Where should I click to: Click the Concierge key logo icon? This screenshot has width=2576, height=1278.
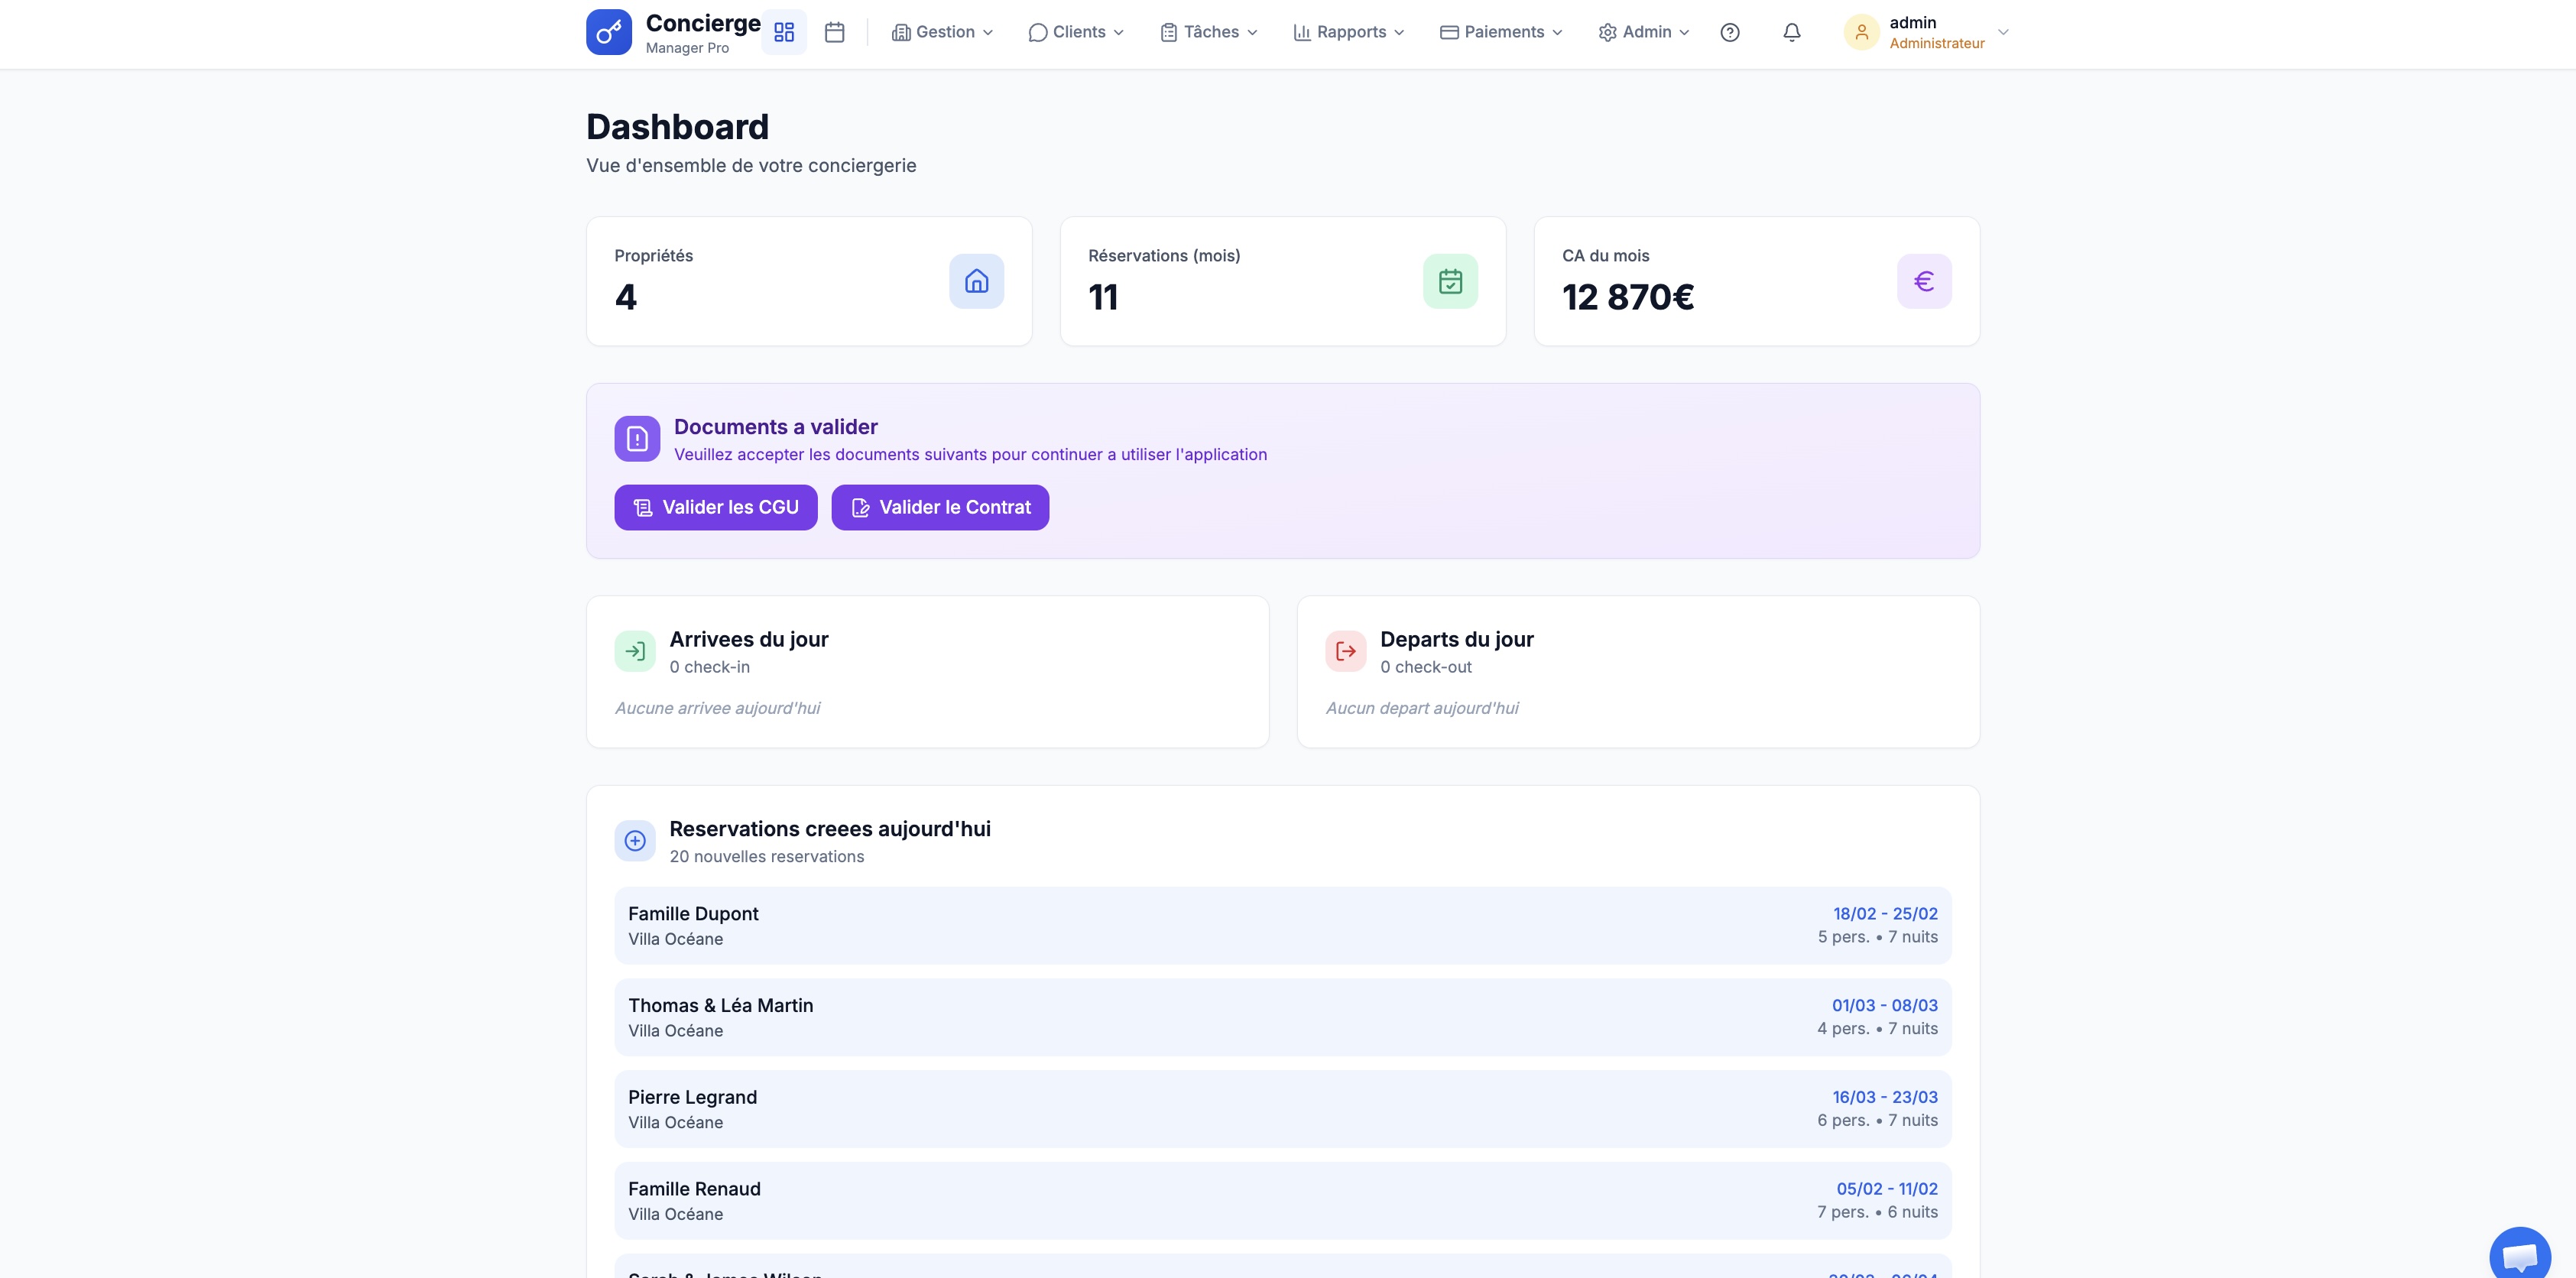point(608,32)
